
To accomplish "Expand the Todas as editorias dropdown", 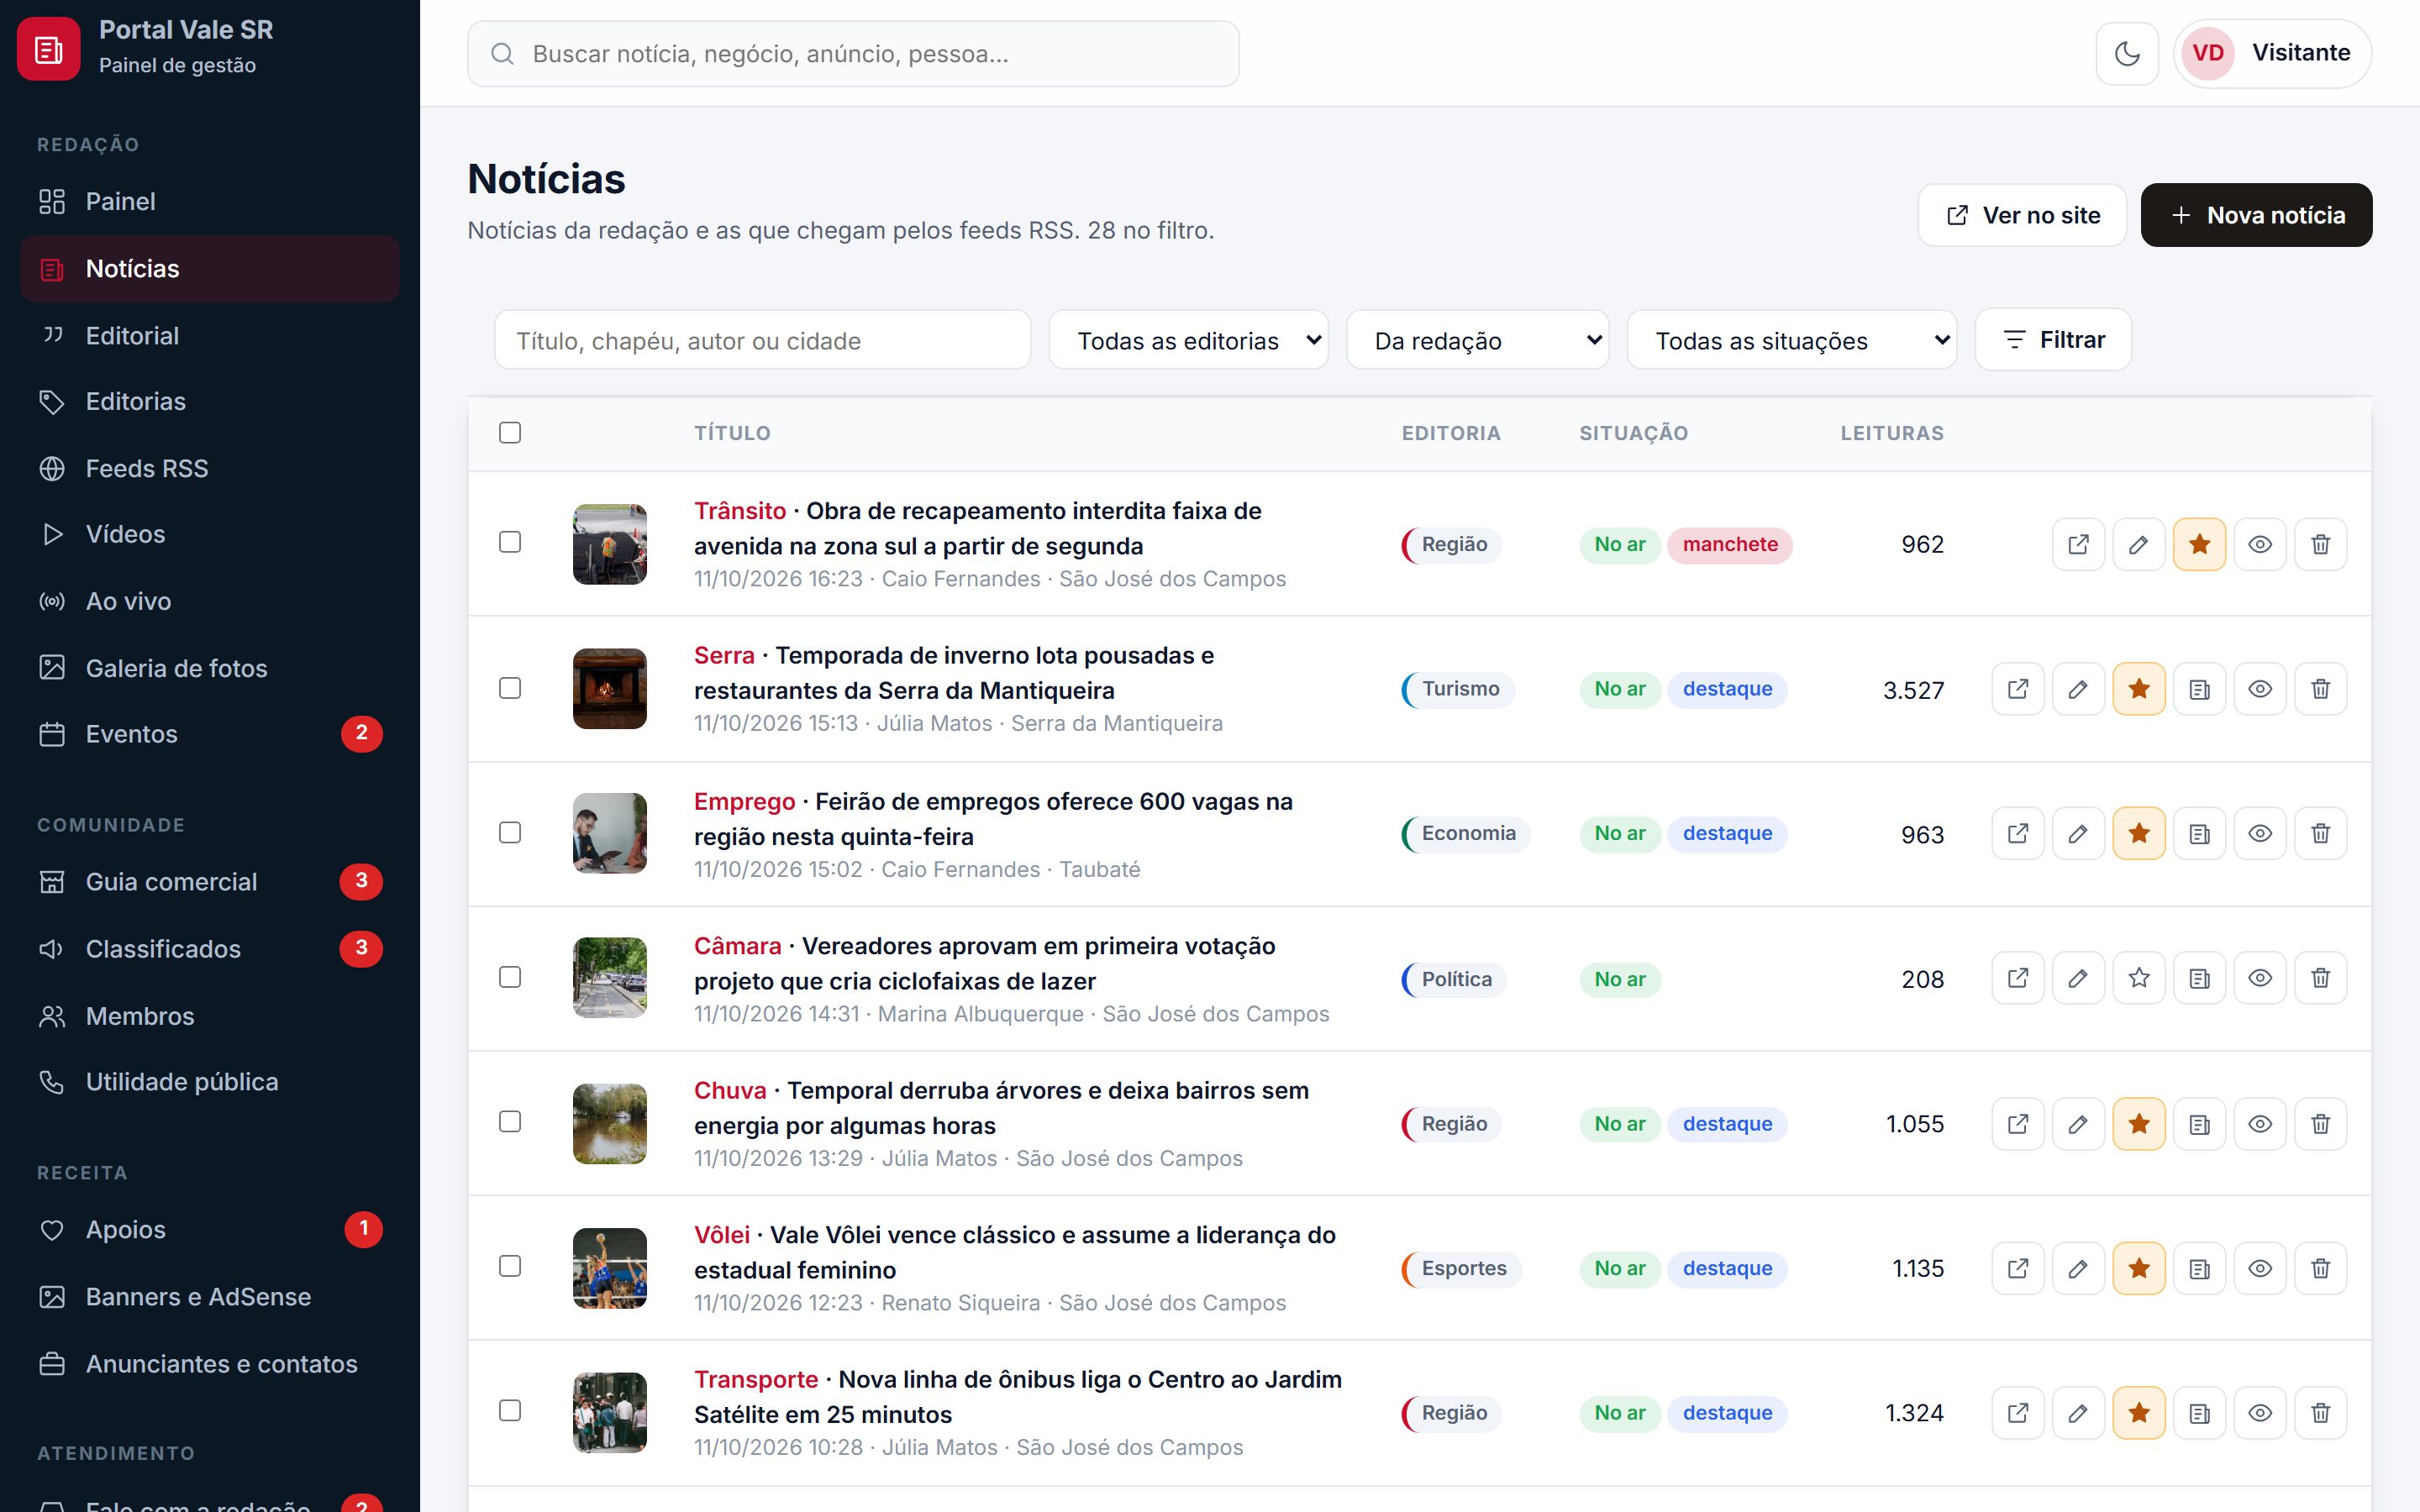I will pos(1189,341).
